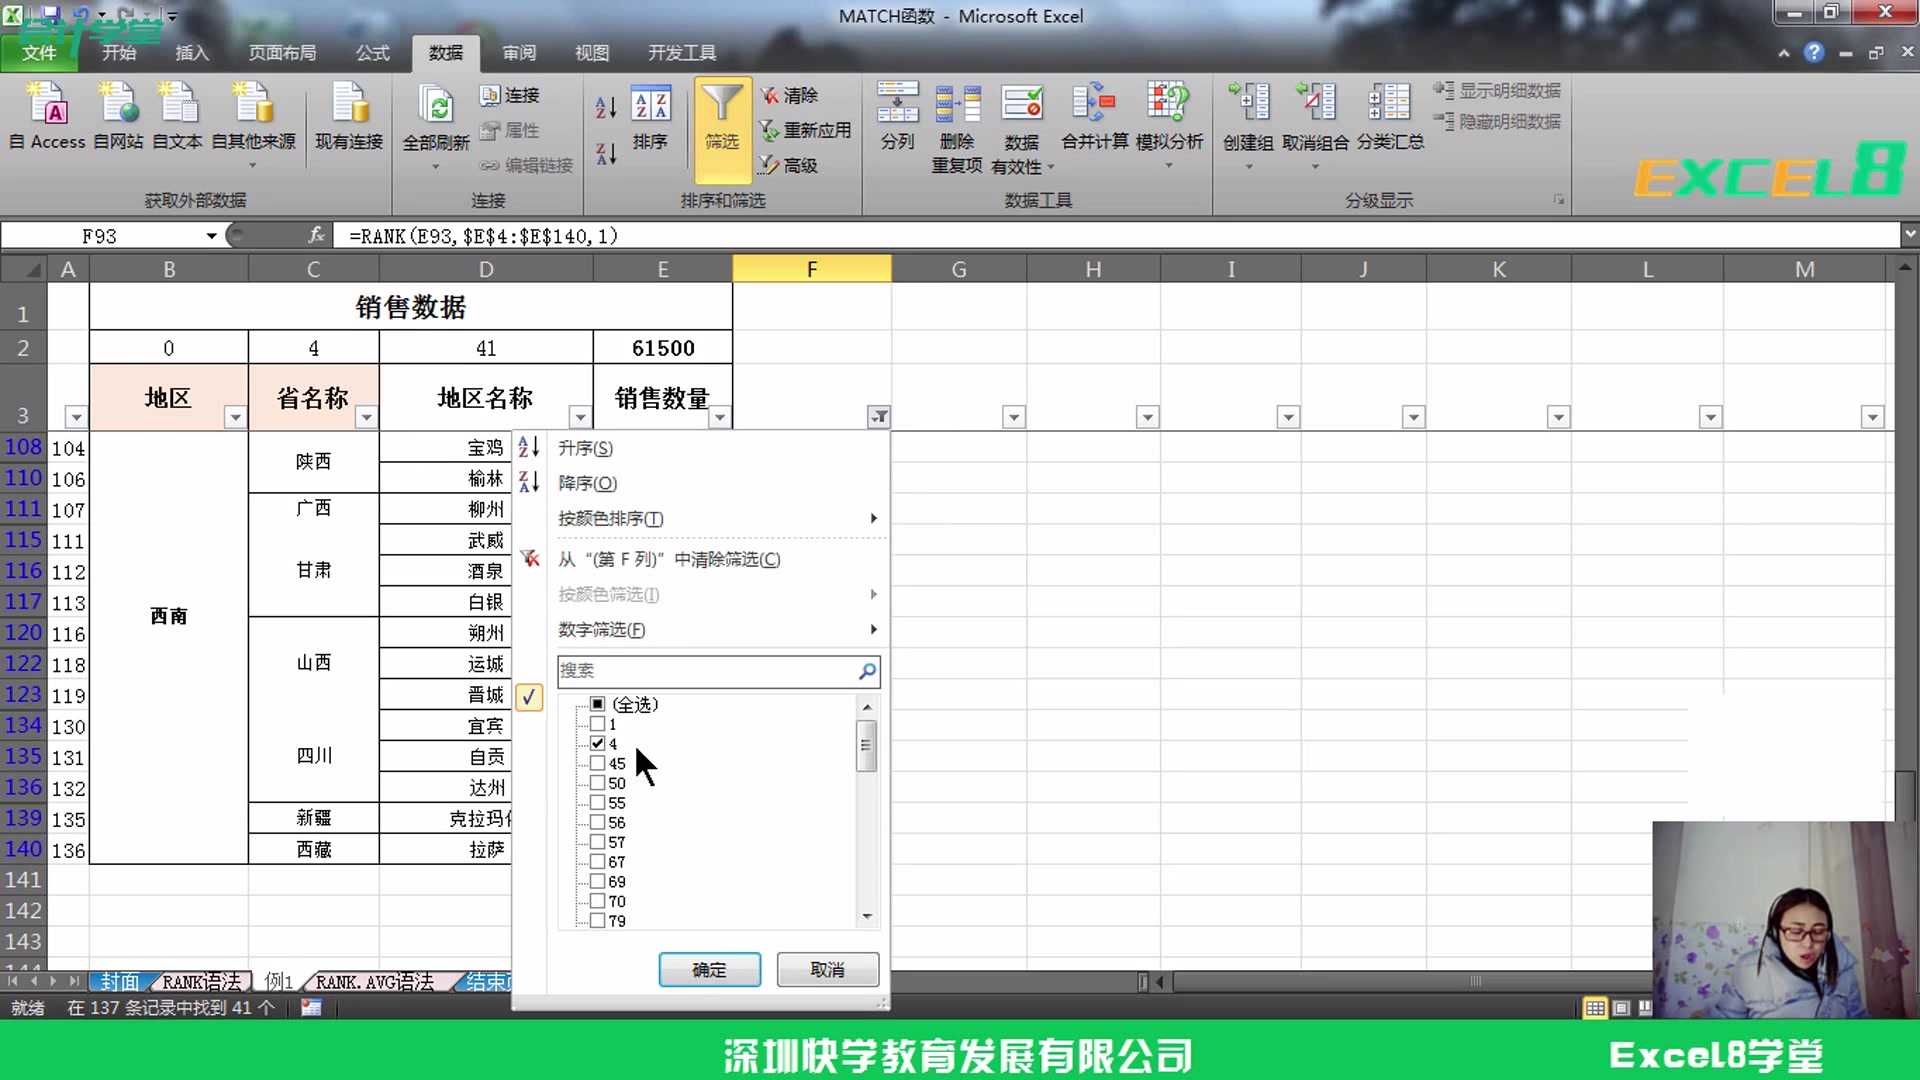Check the 45 value in filter list
The height and width of the screenshot is (1080, 1920).
point(597,763)
